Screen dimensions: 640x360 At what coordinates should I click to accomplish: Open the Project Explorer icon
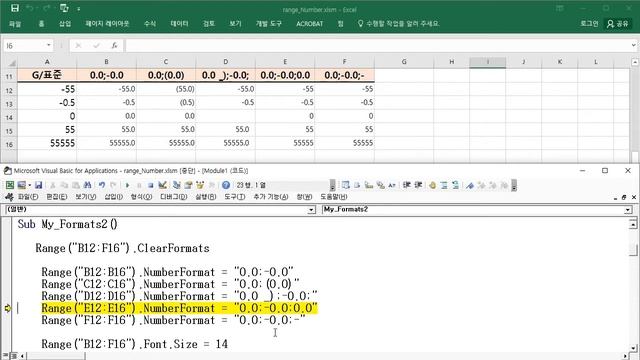[176, 185]
